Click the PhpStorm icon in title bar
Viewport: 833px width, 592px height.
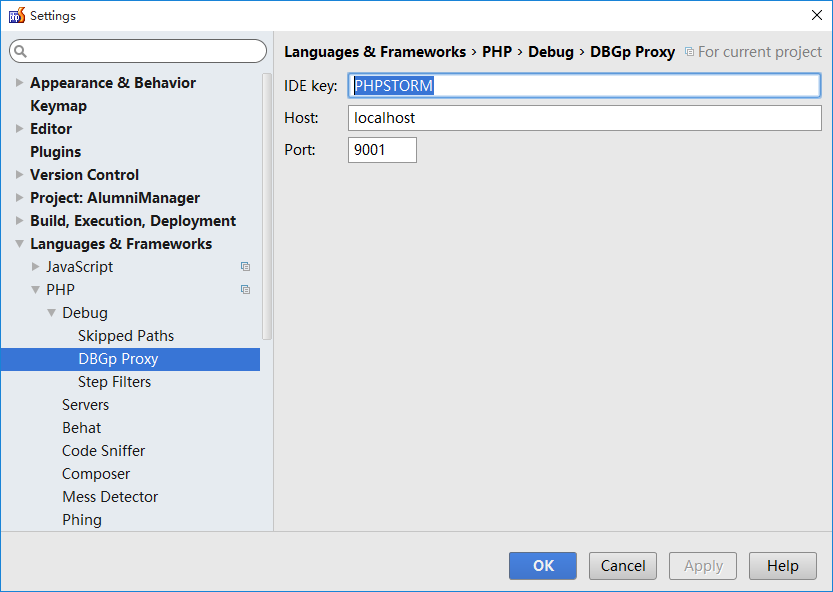tap(17, 15)
